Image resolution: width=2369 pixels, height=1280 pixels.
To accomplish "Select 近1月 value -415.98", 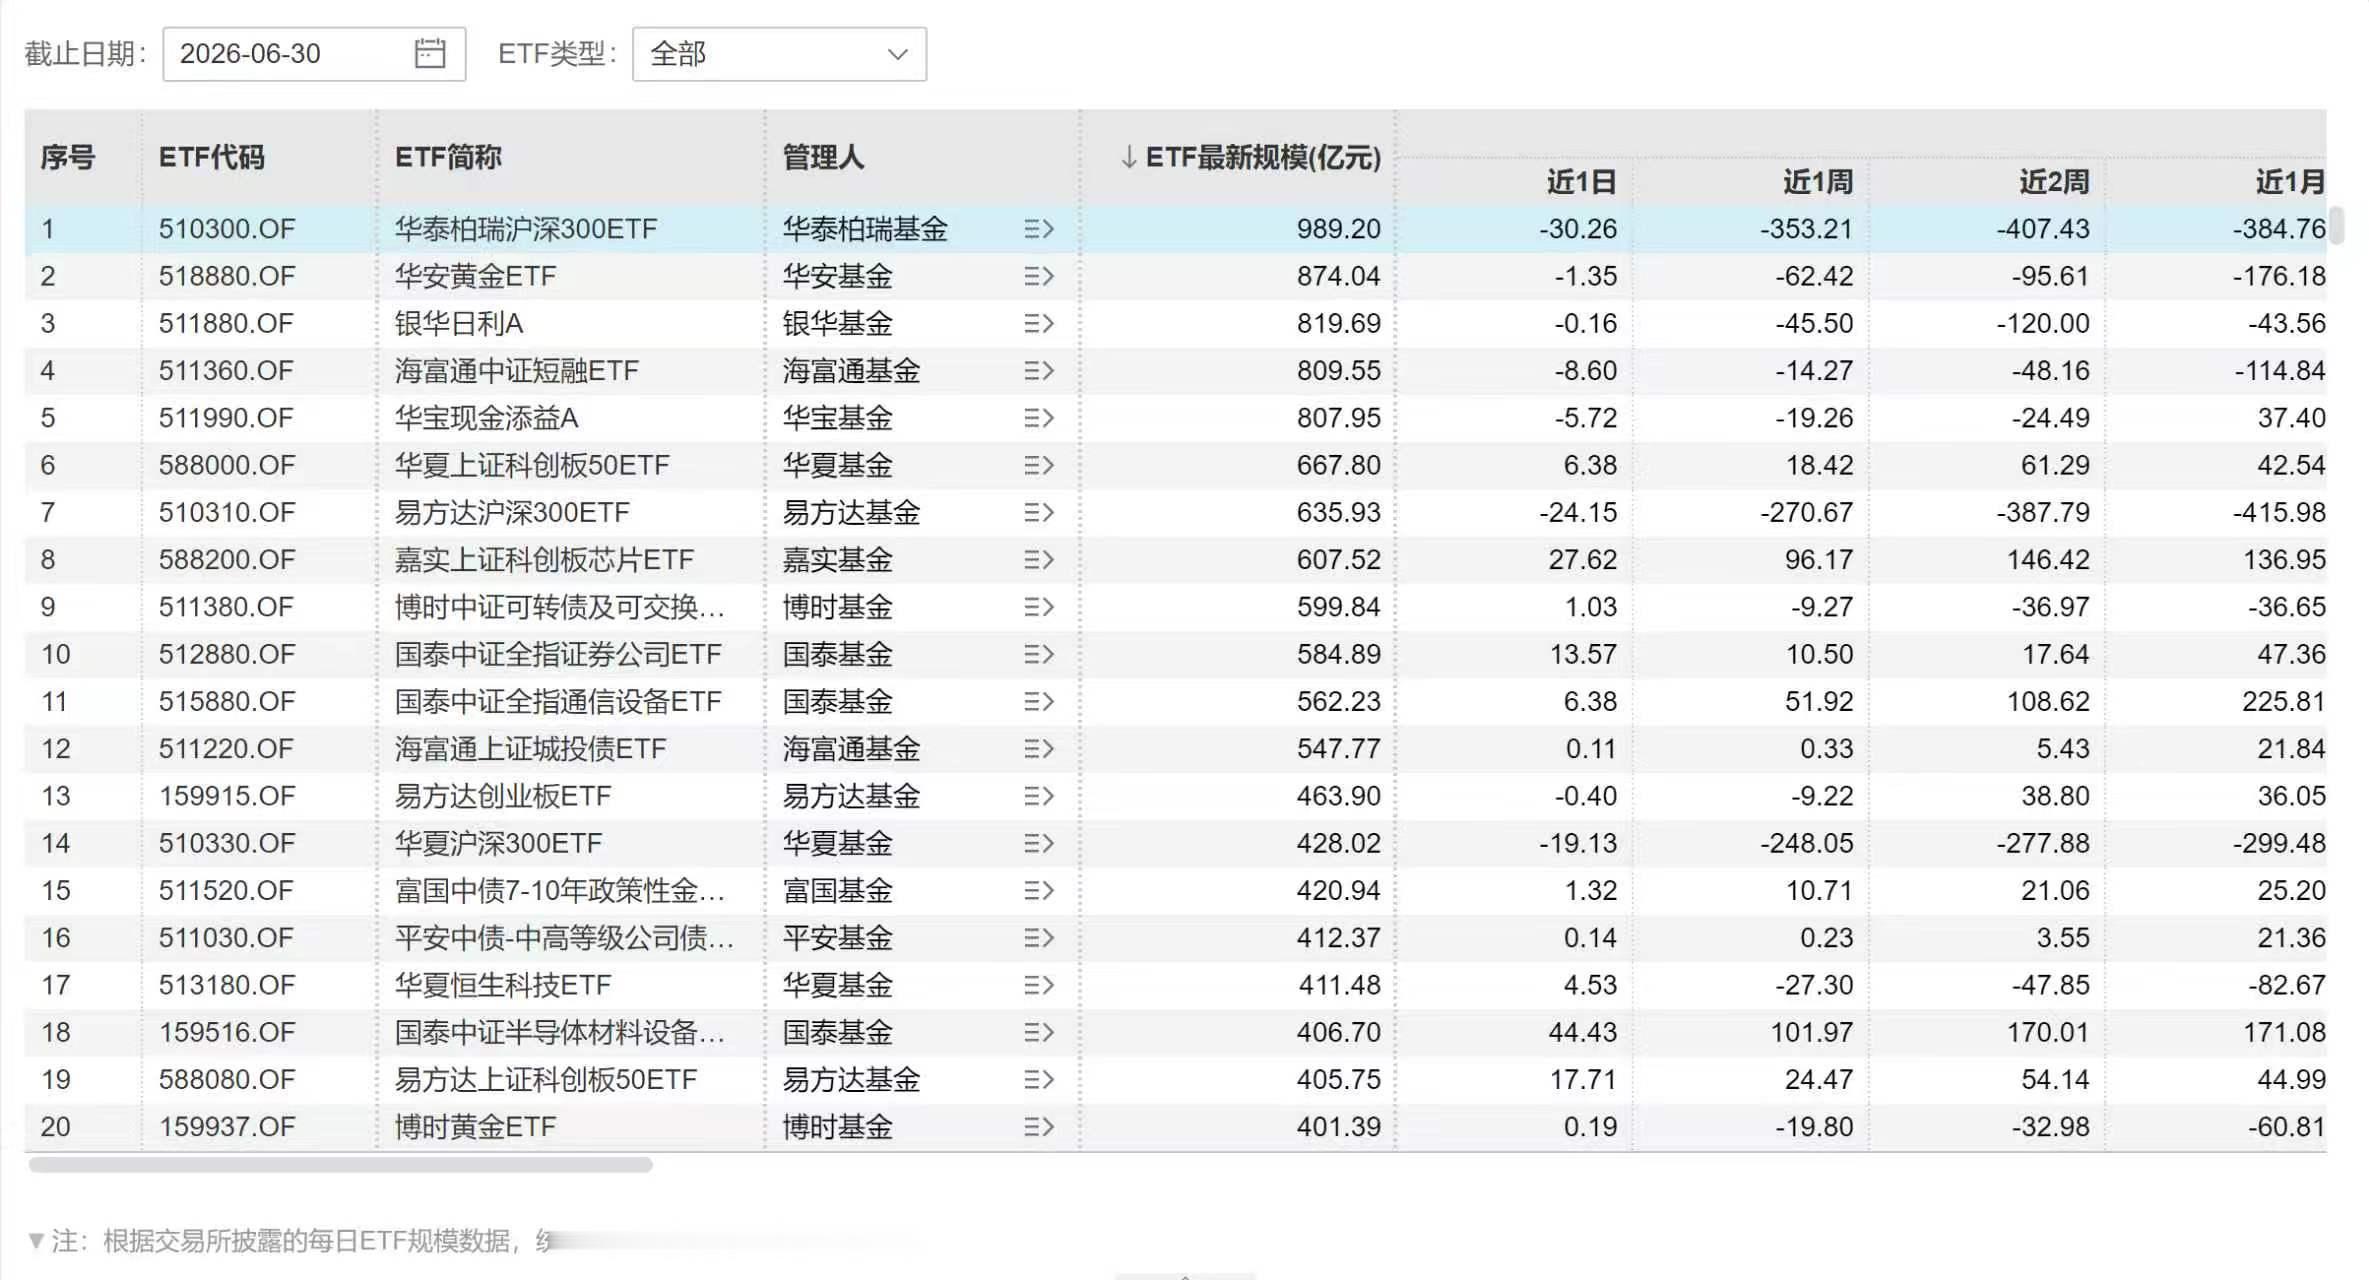I will (2279, 512).
